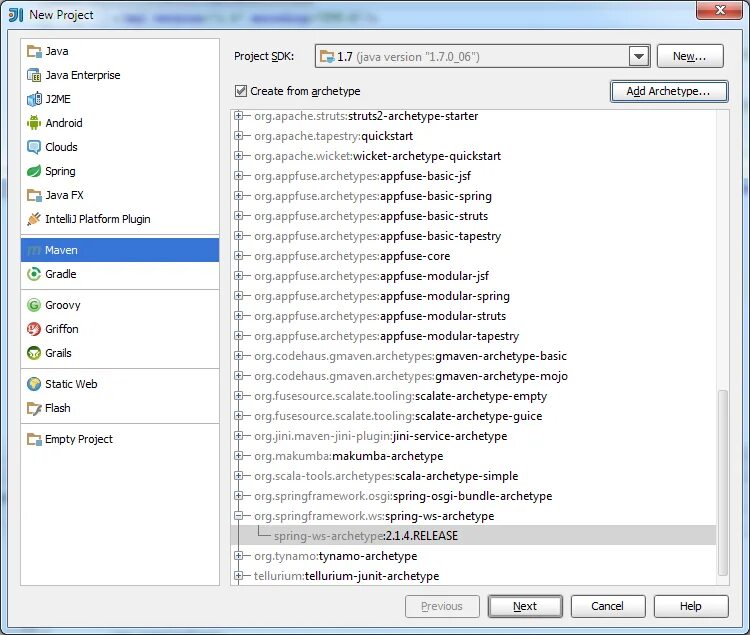This screenshot has width=750, height=635.
Task: Click the Add Archetype... button
Action: [x=669, y=91]
